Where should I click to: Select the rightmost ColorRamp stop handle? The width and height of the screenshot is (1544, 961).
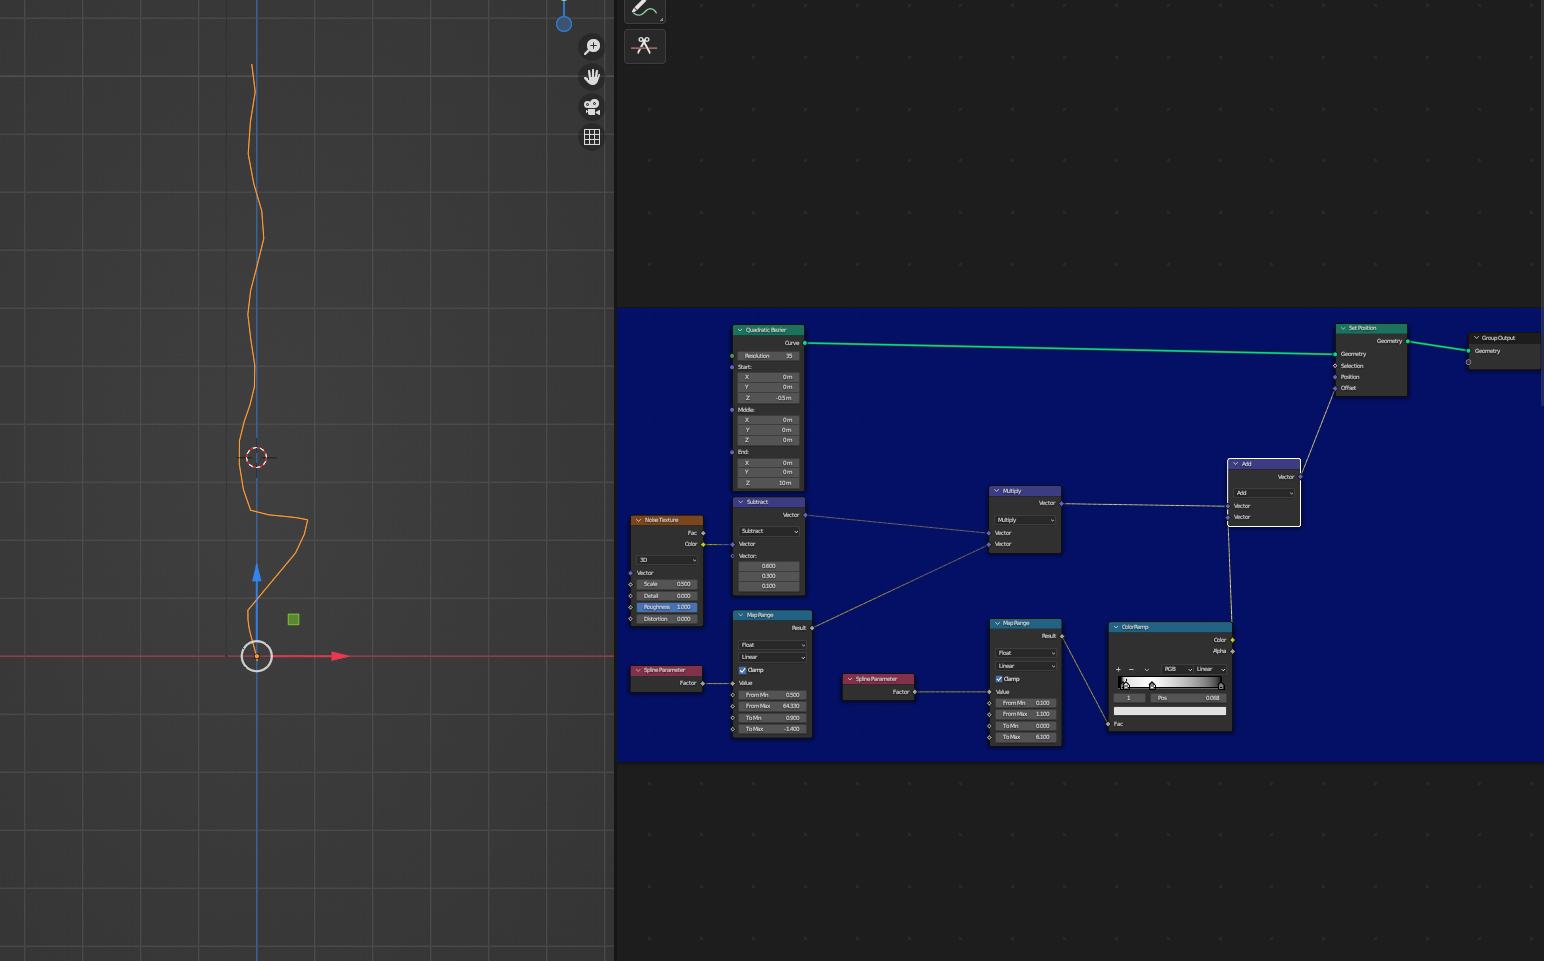[1221, 685]
